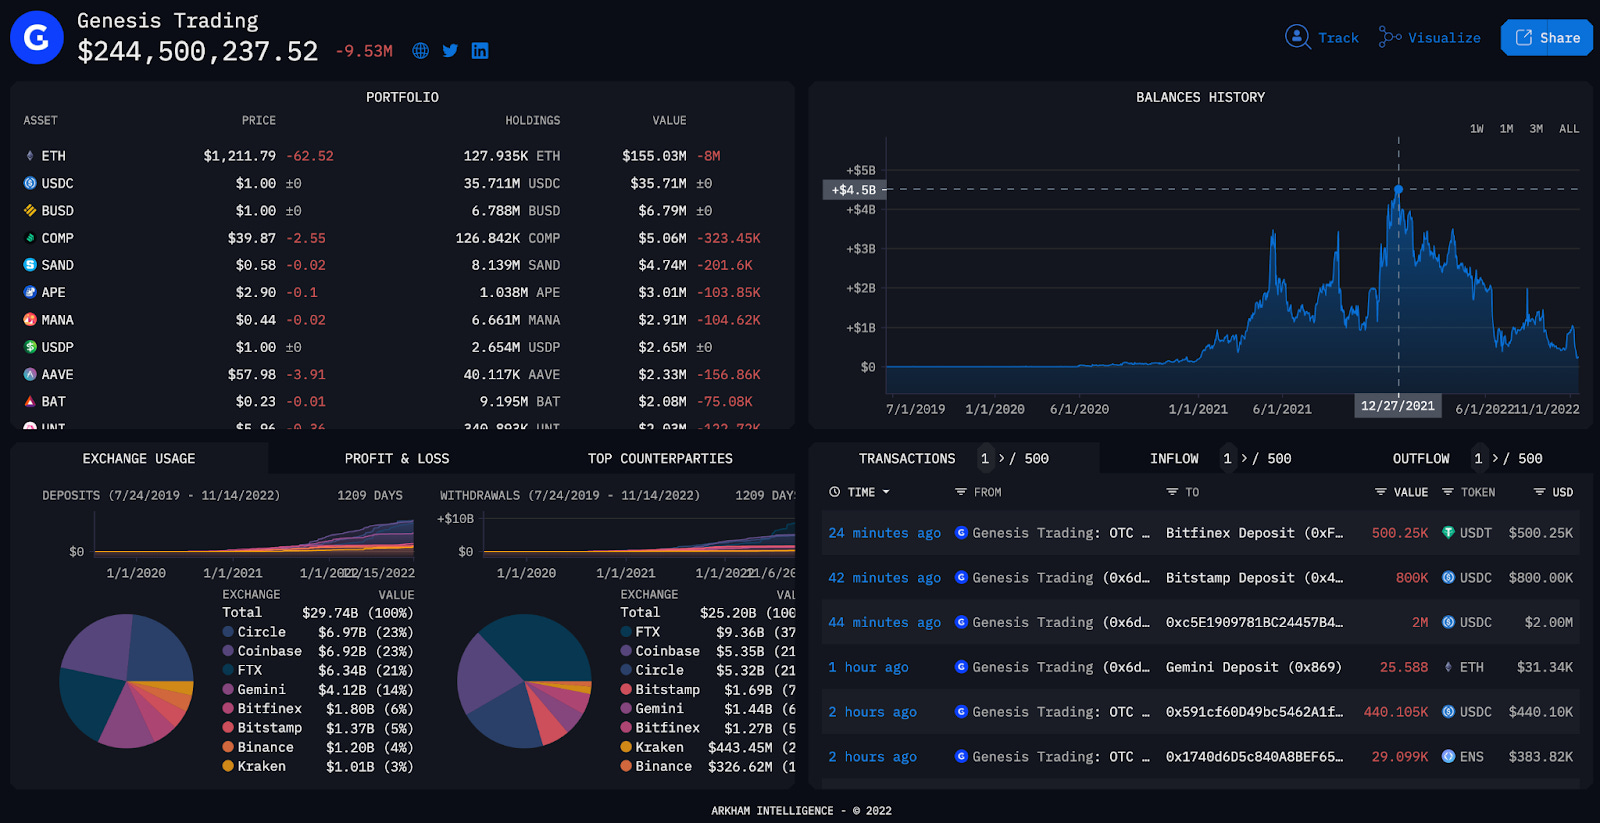1600x823 pixels.
Task: Click the COMP asset icon
Action: tap(30, 238)
